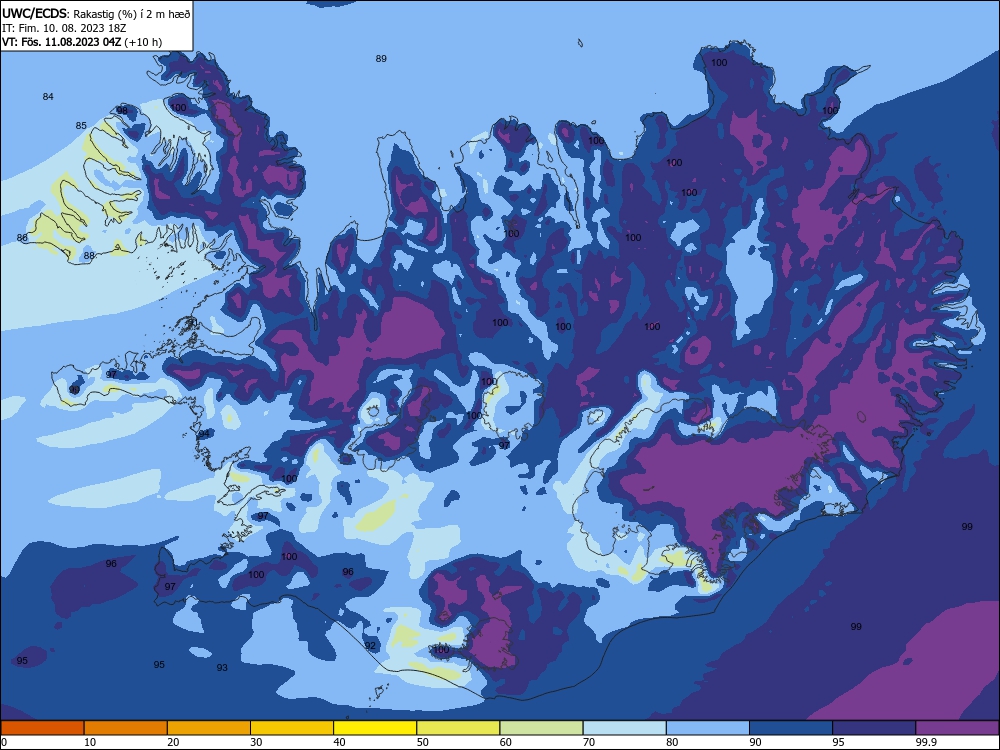Click the '70' tick label on the color scale
The width and height of the screenshot is (1000, 750).
click(x=589, y=742)
